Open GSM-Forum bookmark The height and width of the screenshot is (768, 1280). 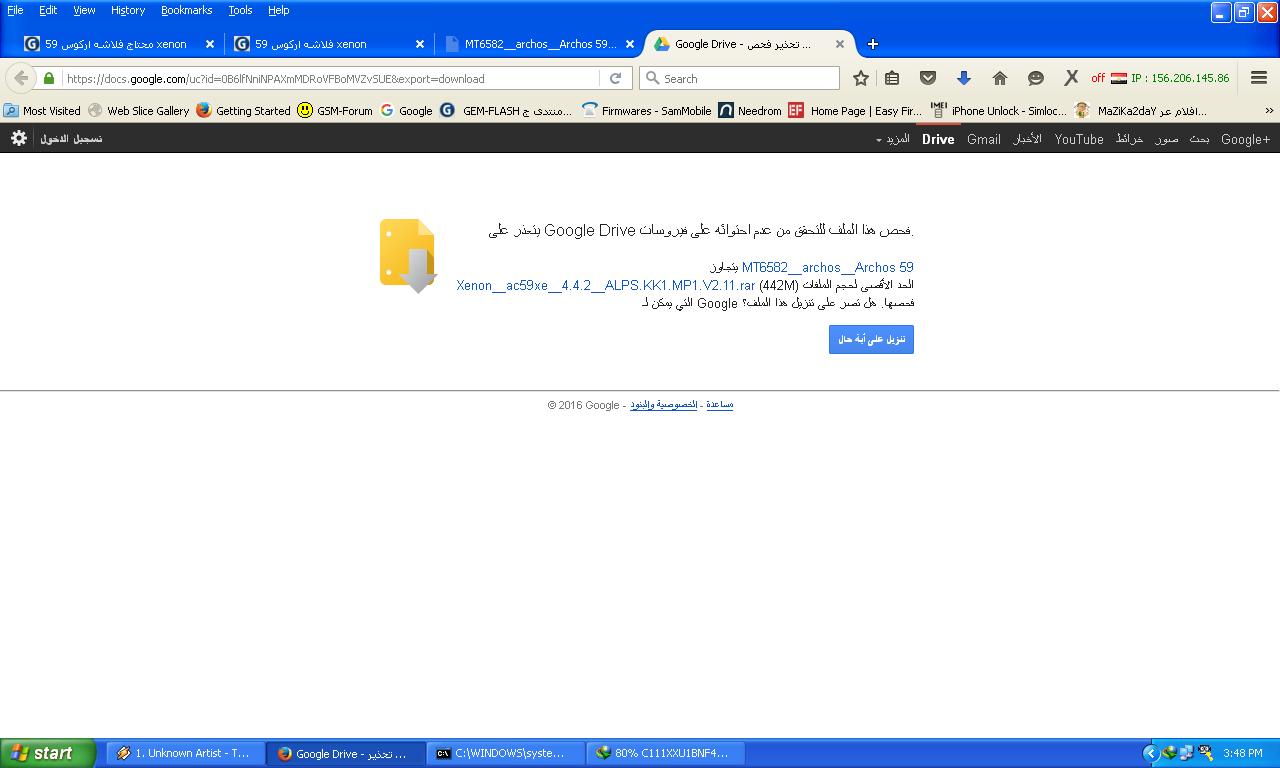coord(335,111)
